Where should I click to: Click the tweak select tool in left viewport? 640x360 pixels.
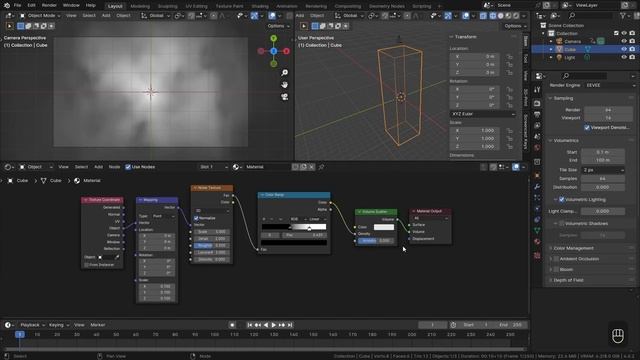point(9,26)
